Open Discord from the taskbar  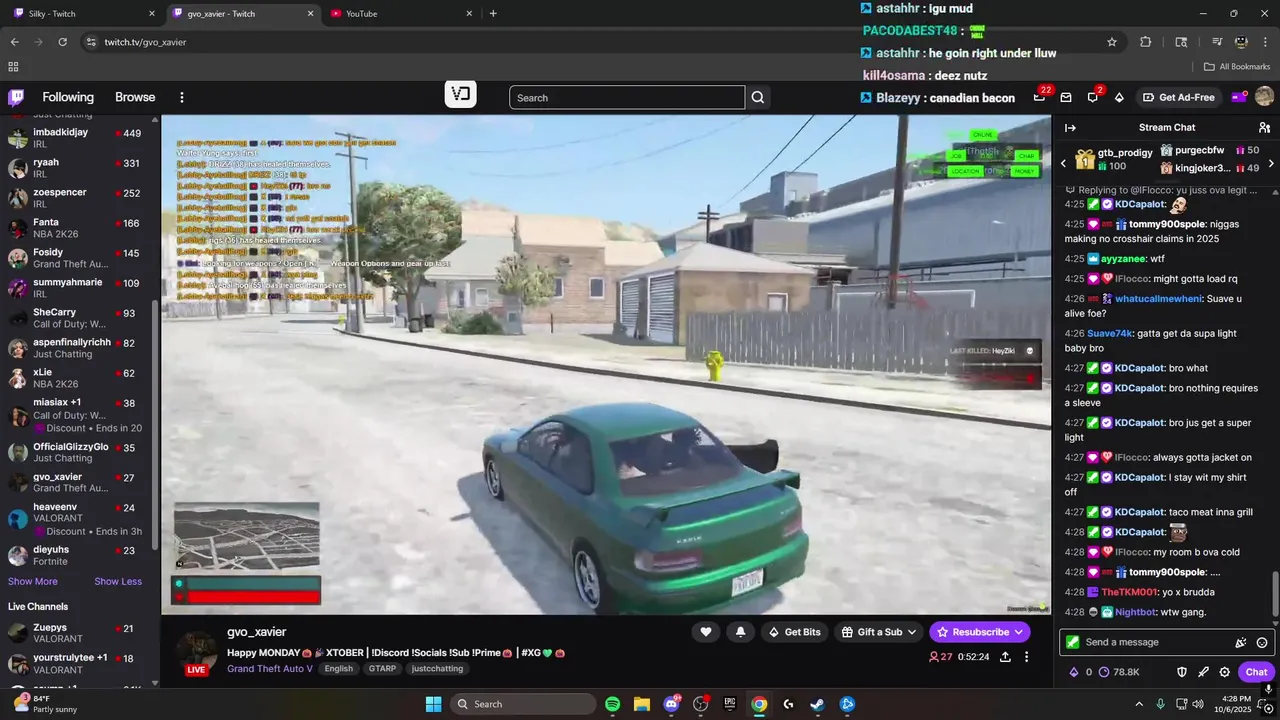click(x=671, y=704)
